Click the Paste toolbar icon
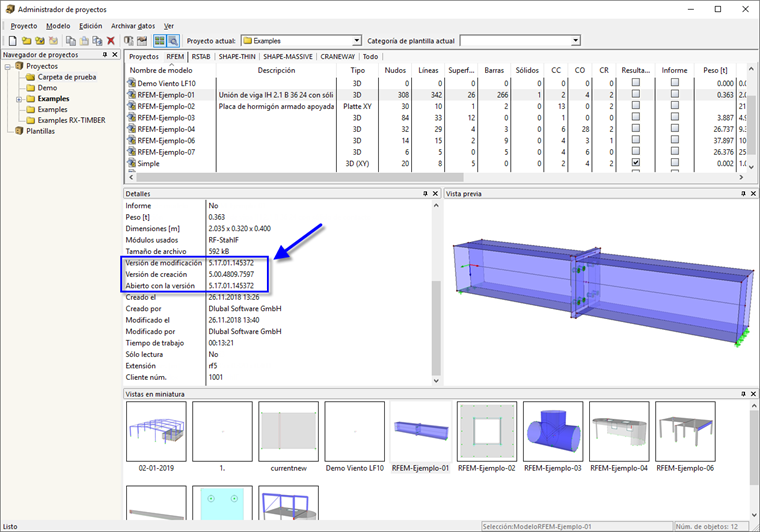 click(84, 41)
